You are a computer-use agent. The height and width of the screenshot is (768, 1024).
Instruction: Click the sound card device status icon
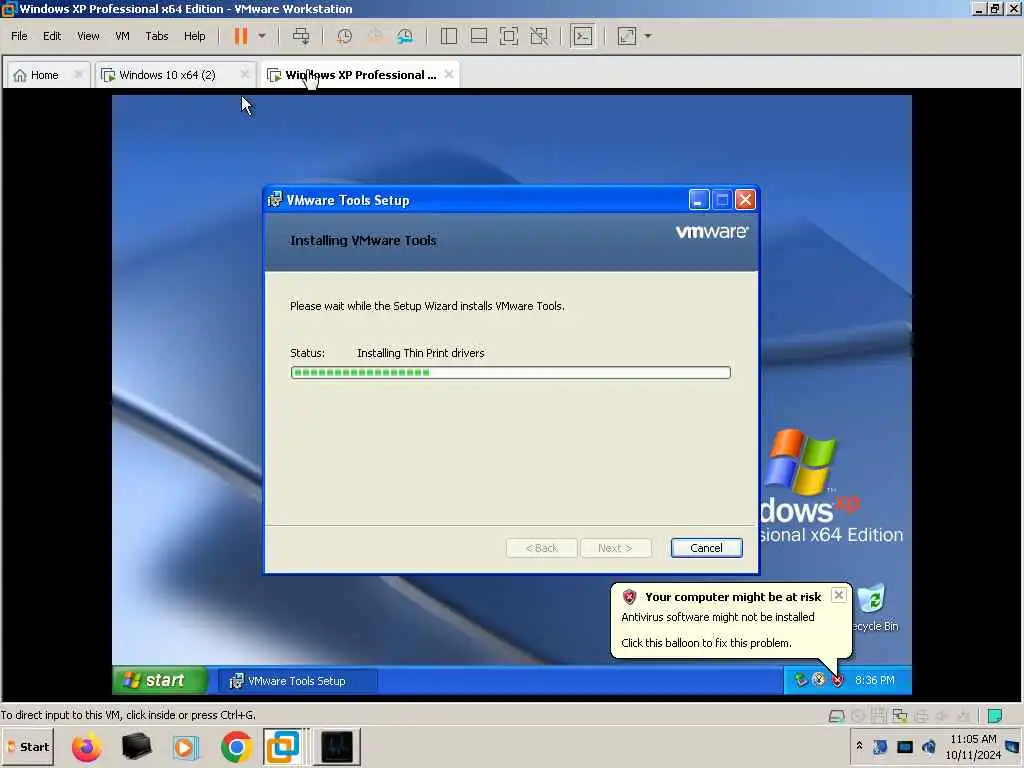click(x=942, y=716)
